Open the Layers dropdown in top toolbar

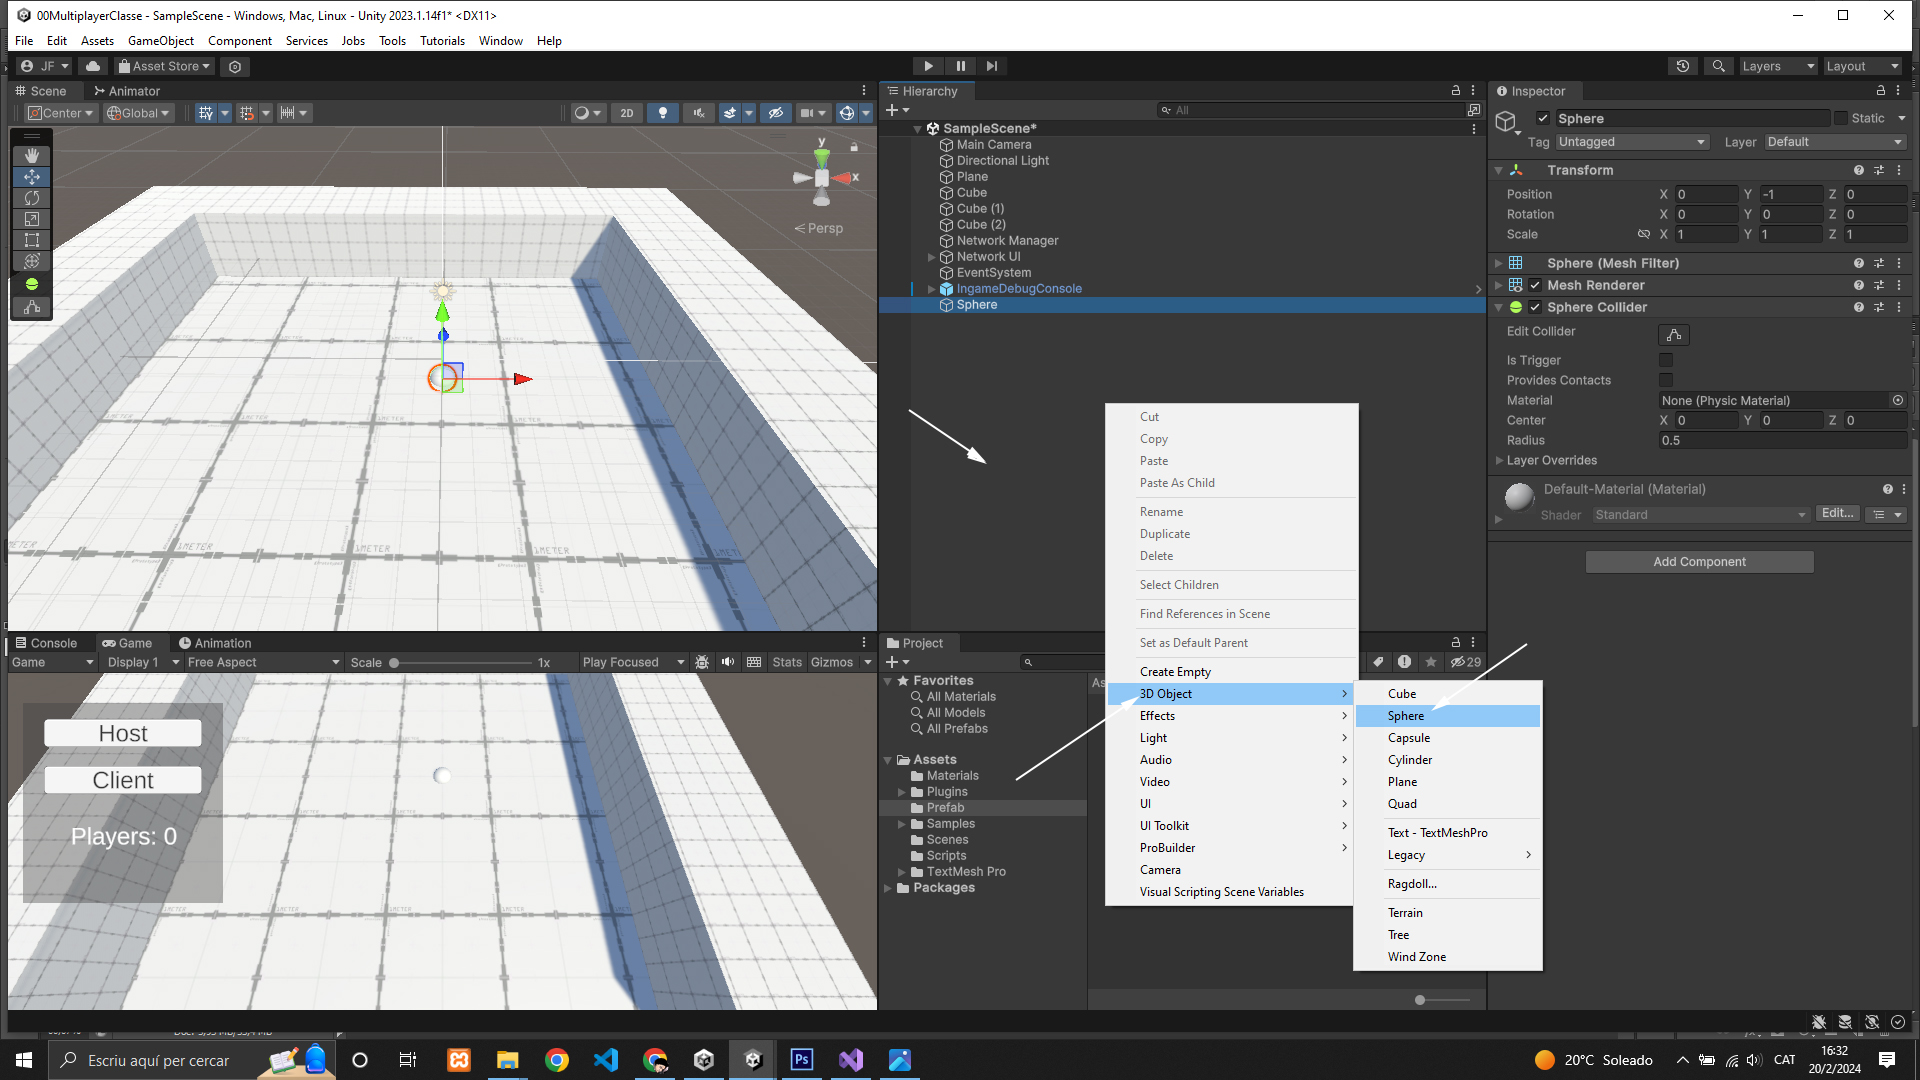1778,66
